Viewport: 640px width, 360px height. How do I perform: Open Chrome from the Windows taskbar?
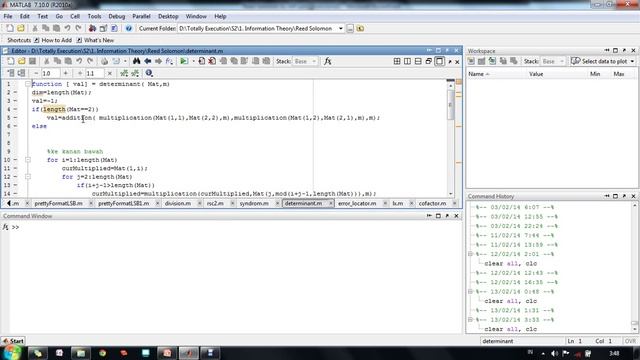[102, 353]
